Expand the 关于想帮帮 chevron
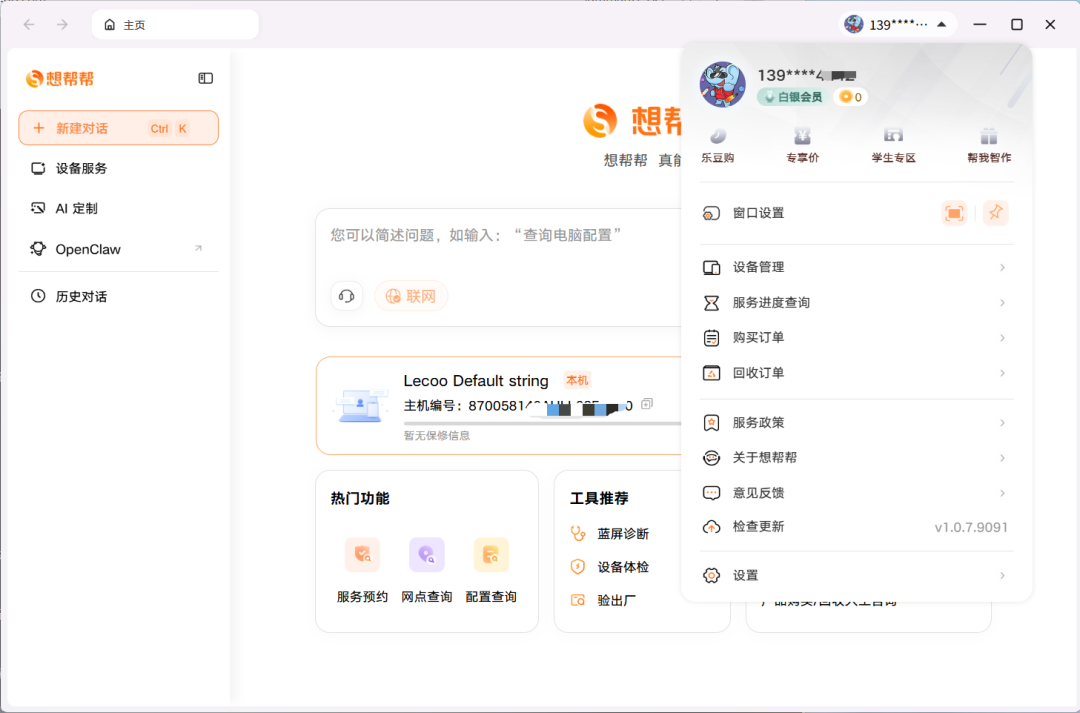 click(1002, 457)
